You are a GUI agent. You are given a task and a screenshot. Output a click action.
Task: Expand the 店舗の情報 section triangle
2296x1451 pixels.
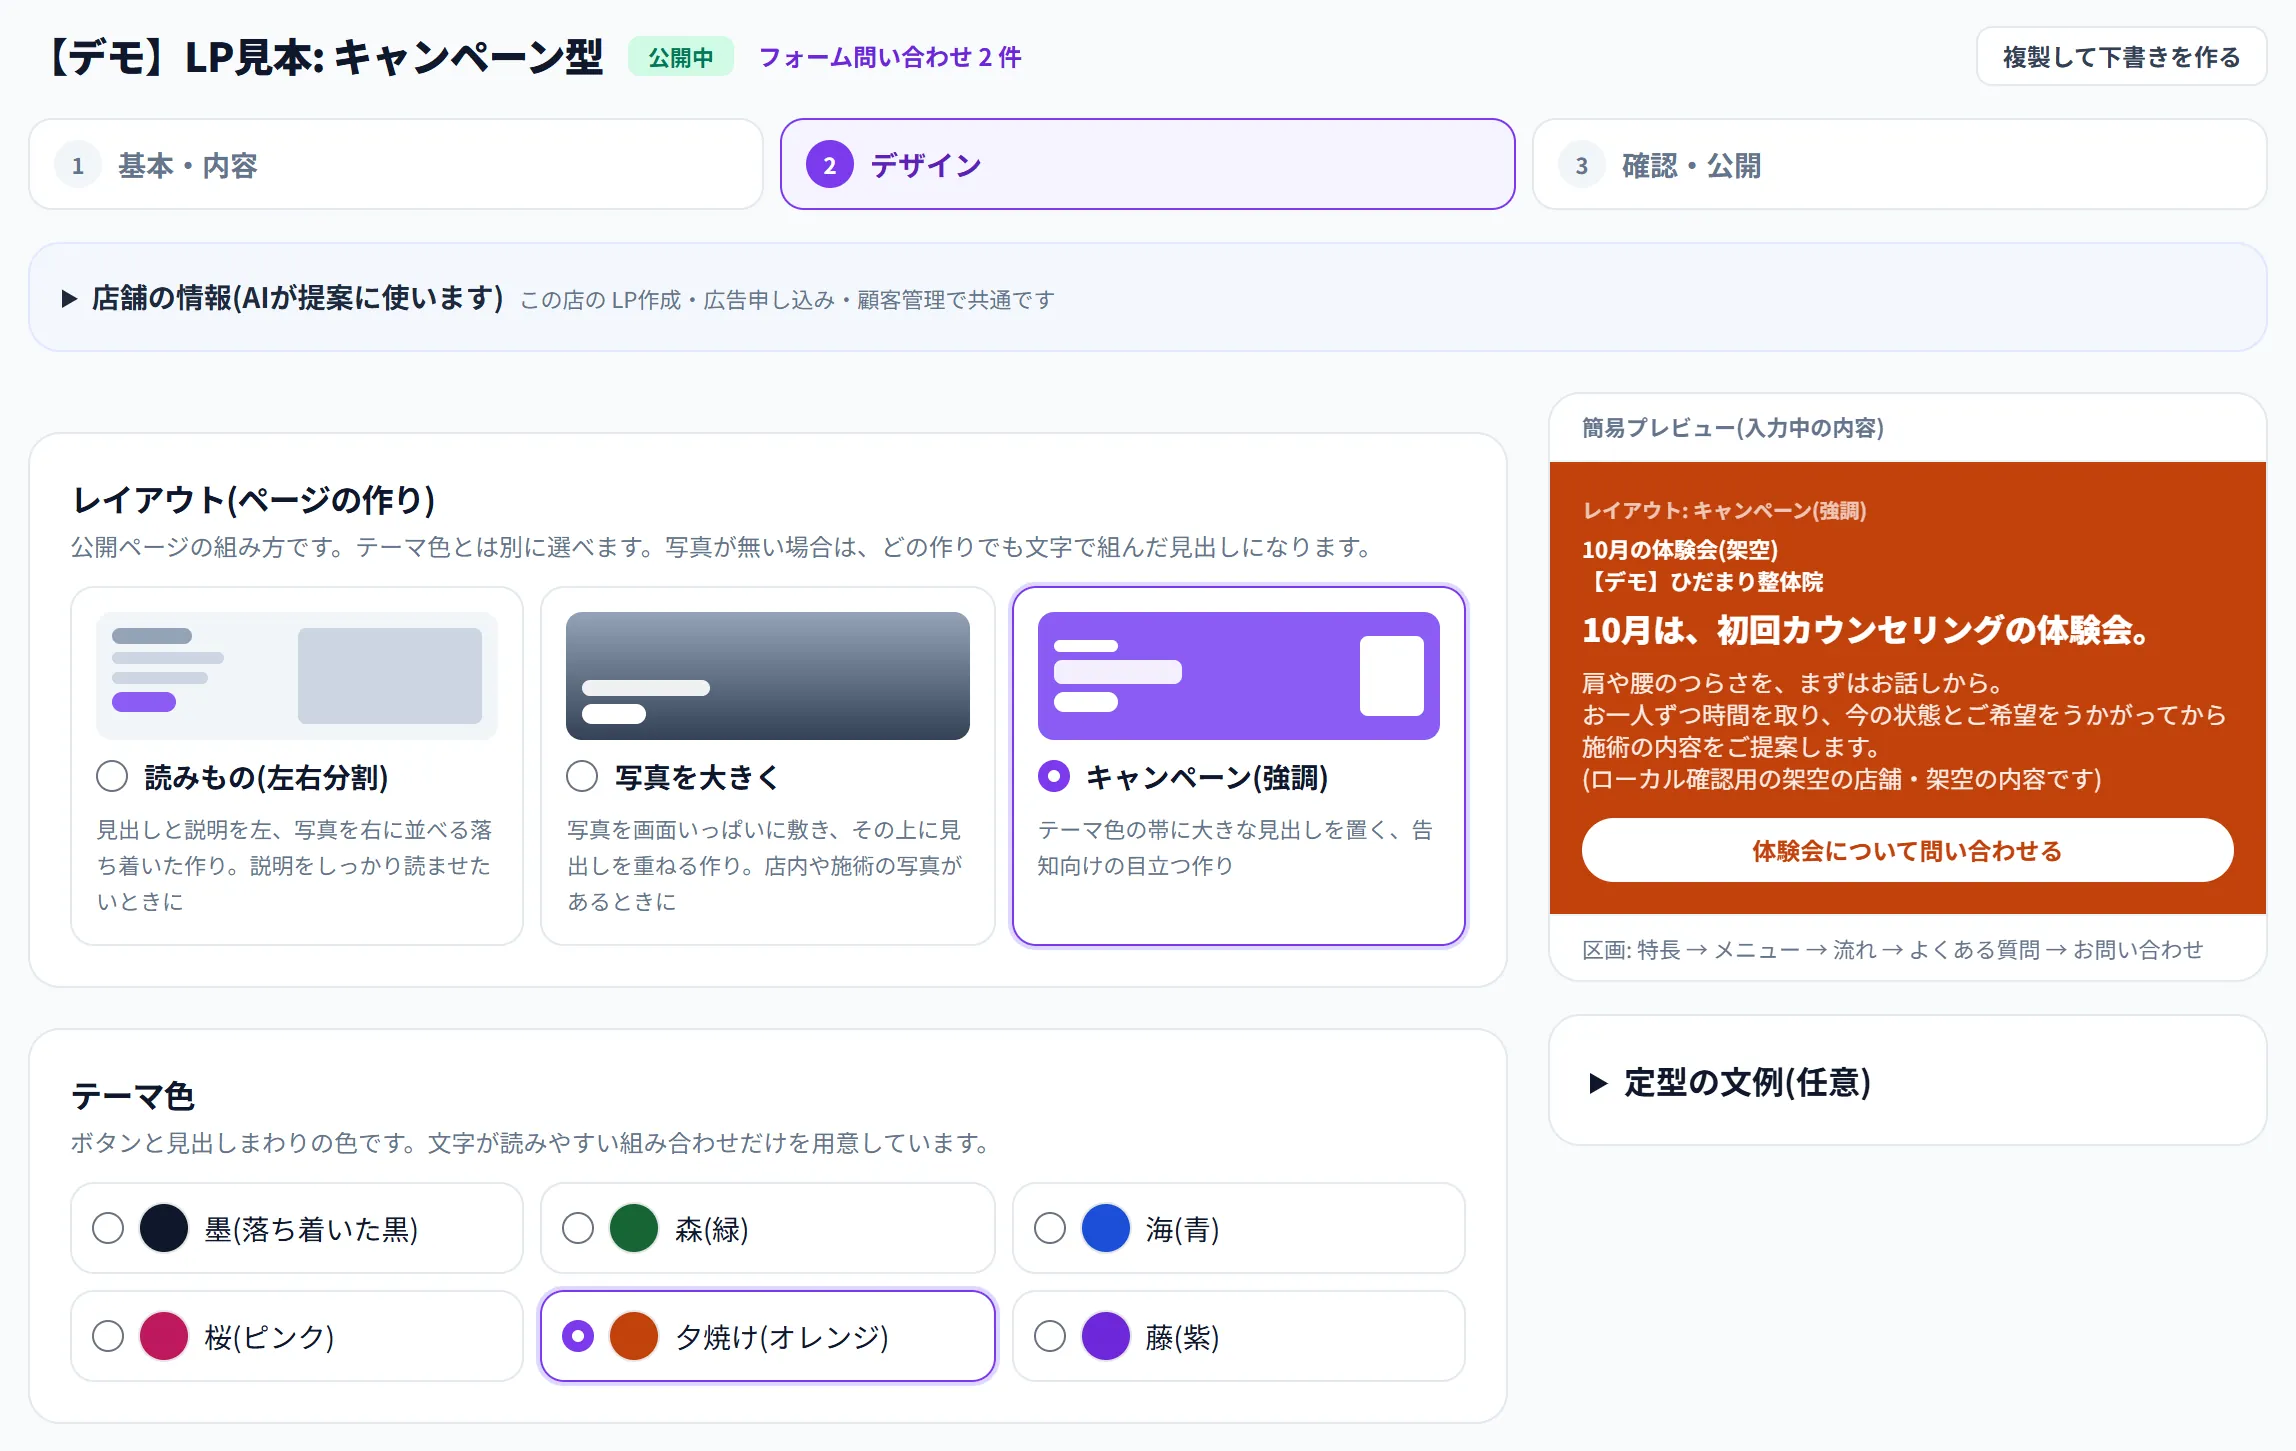[69, 298]
